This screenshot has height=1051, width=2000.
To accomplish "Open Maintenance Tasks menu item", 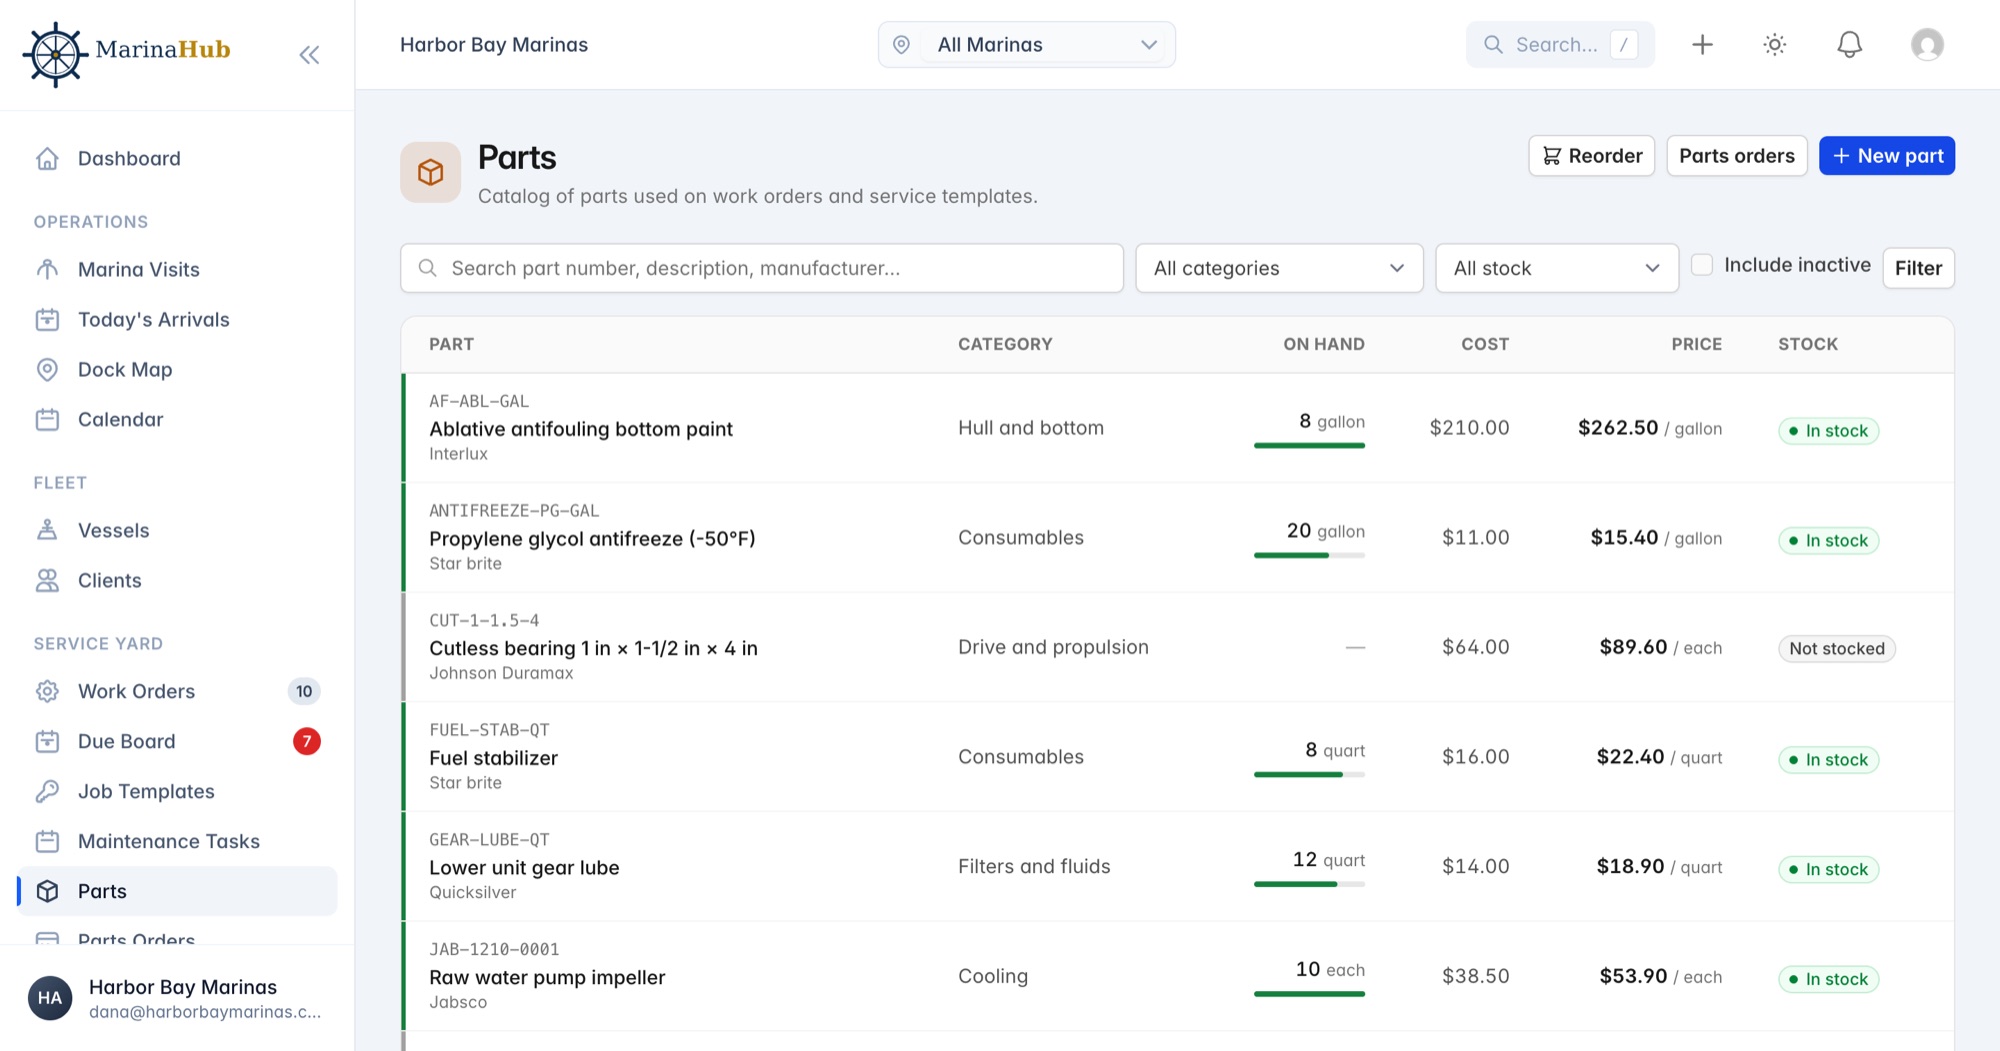I will pyautogui.click(x=177, y=842).
